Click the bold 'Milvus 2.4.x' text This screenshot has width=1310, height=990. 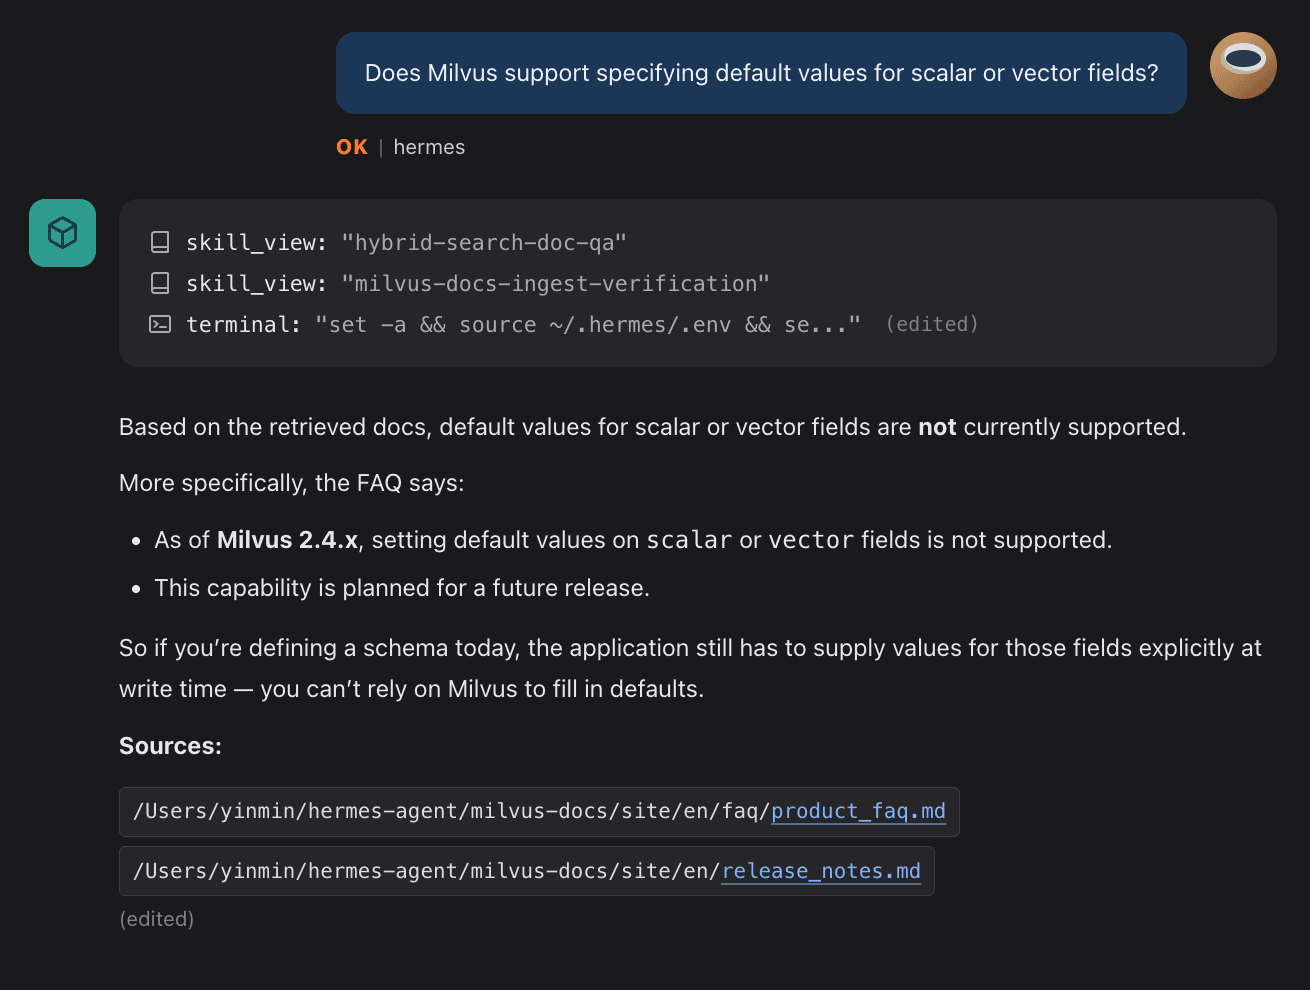[287, 540]
